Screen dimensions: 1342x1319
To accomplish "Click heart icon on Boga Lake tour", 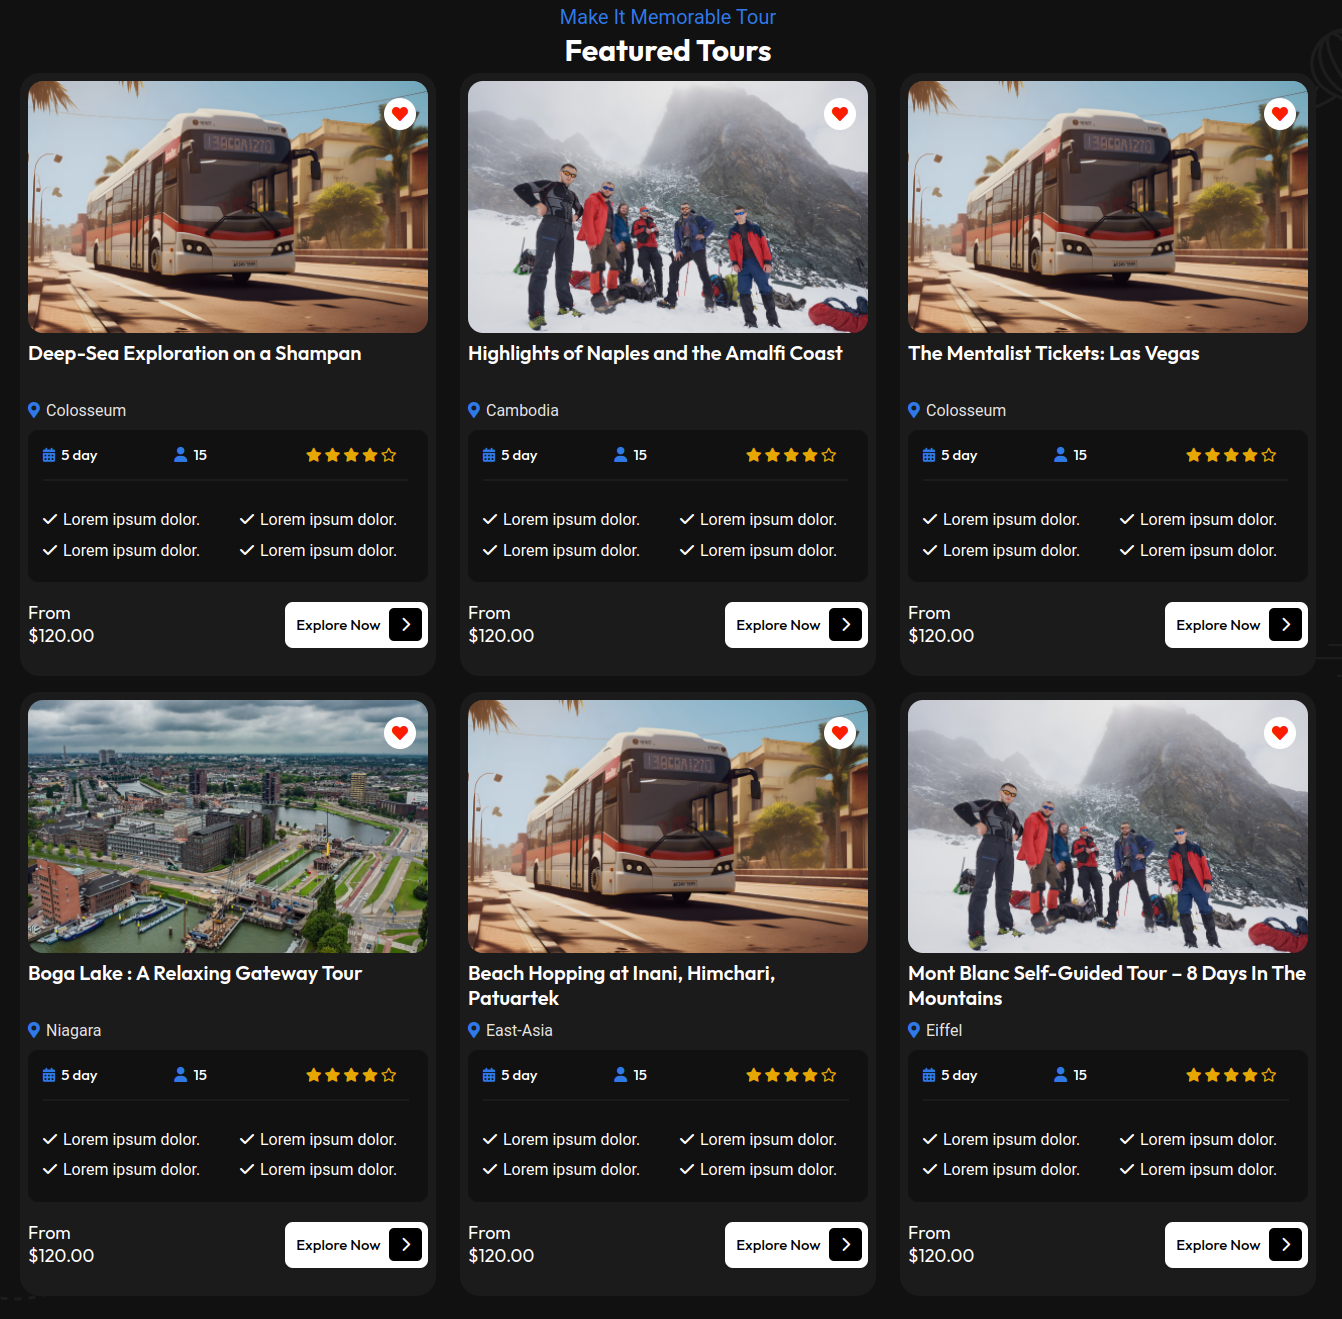I will click(x=400, y=733).
